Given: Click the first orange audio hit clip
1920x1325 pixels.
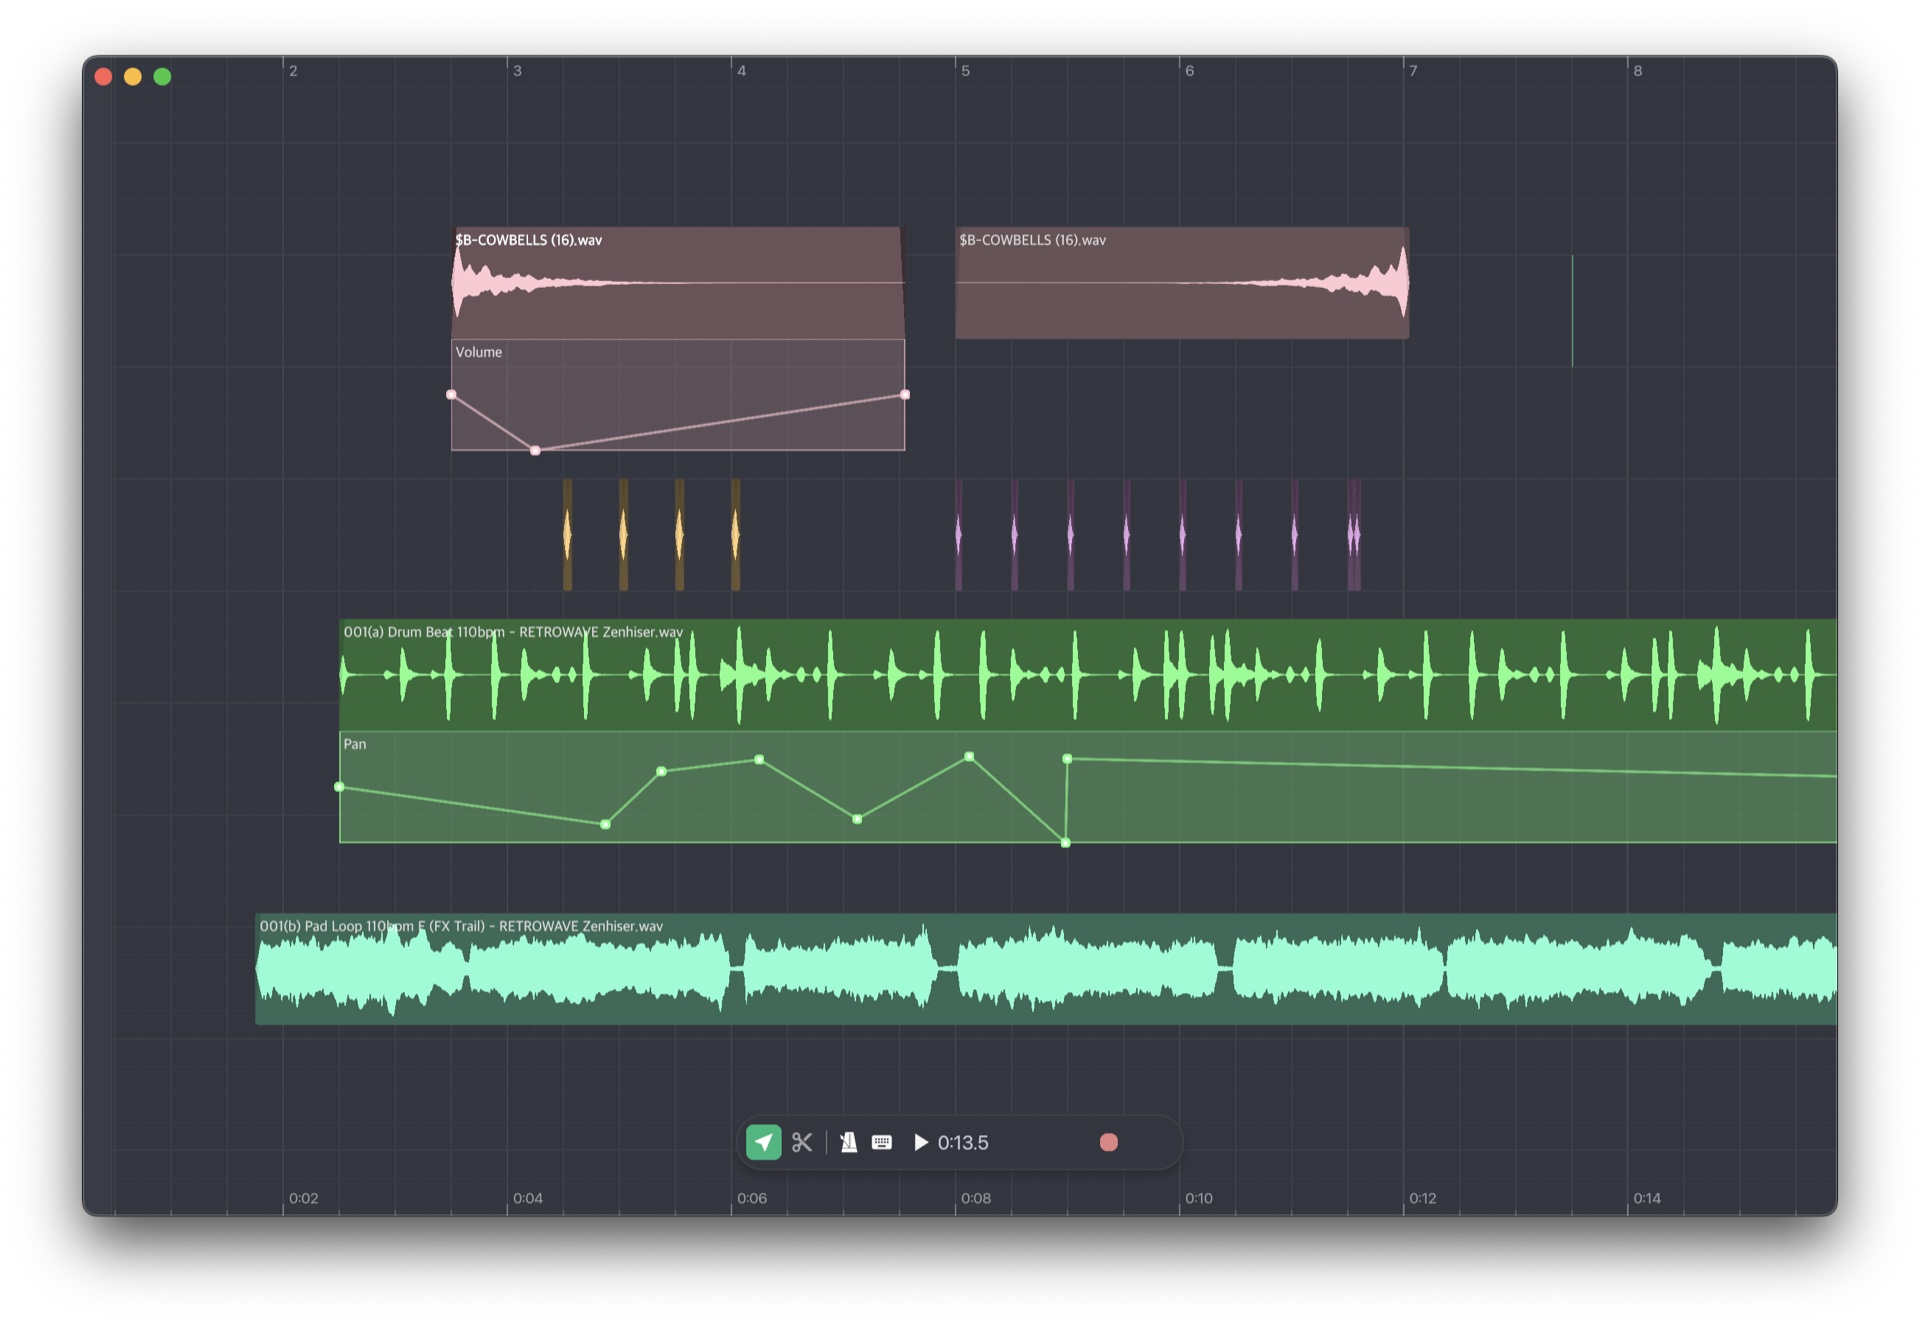Looking at the screenshot, I should [x=567, y=534].
